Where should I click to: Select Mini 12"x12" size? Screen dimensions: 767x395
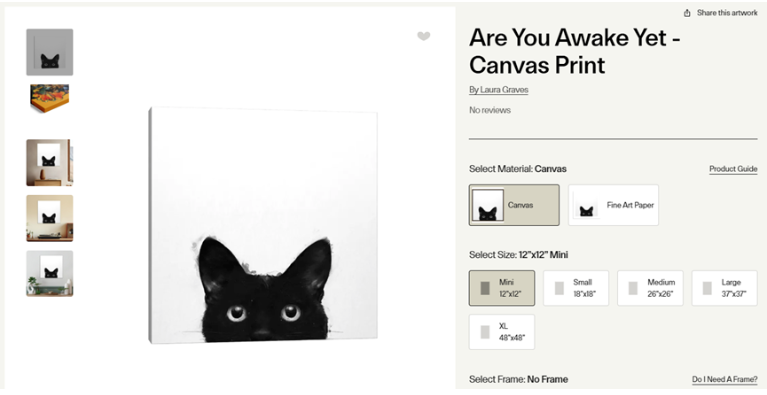coord(502,288)
